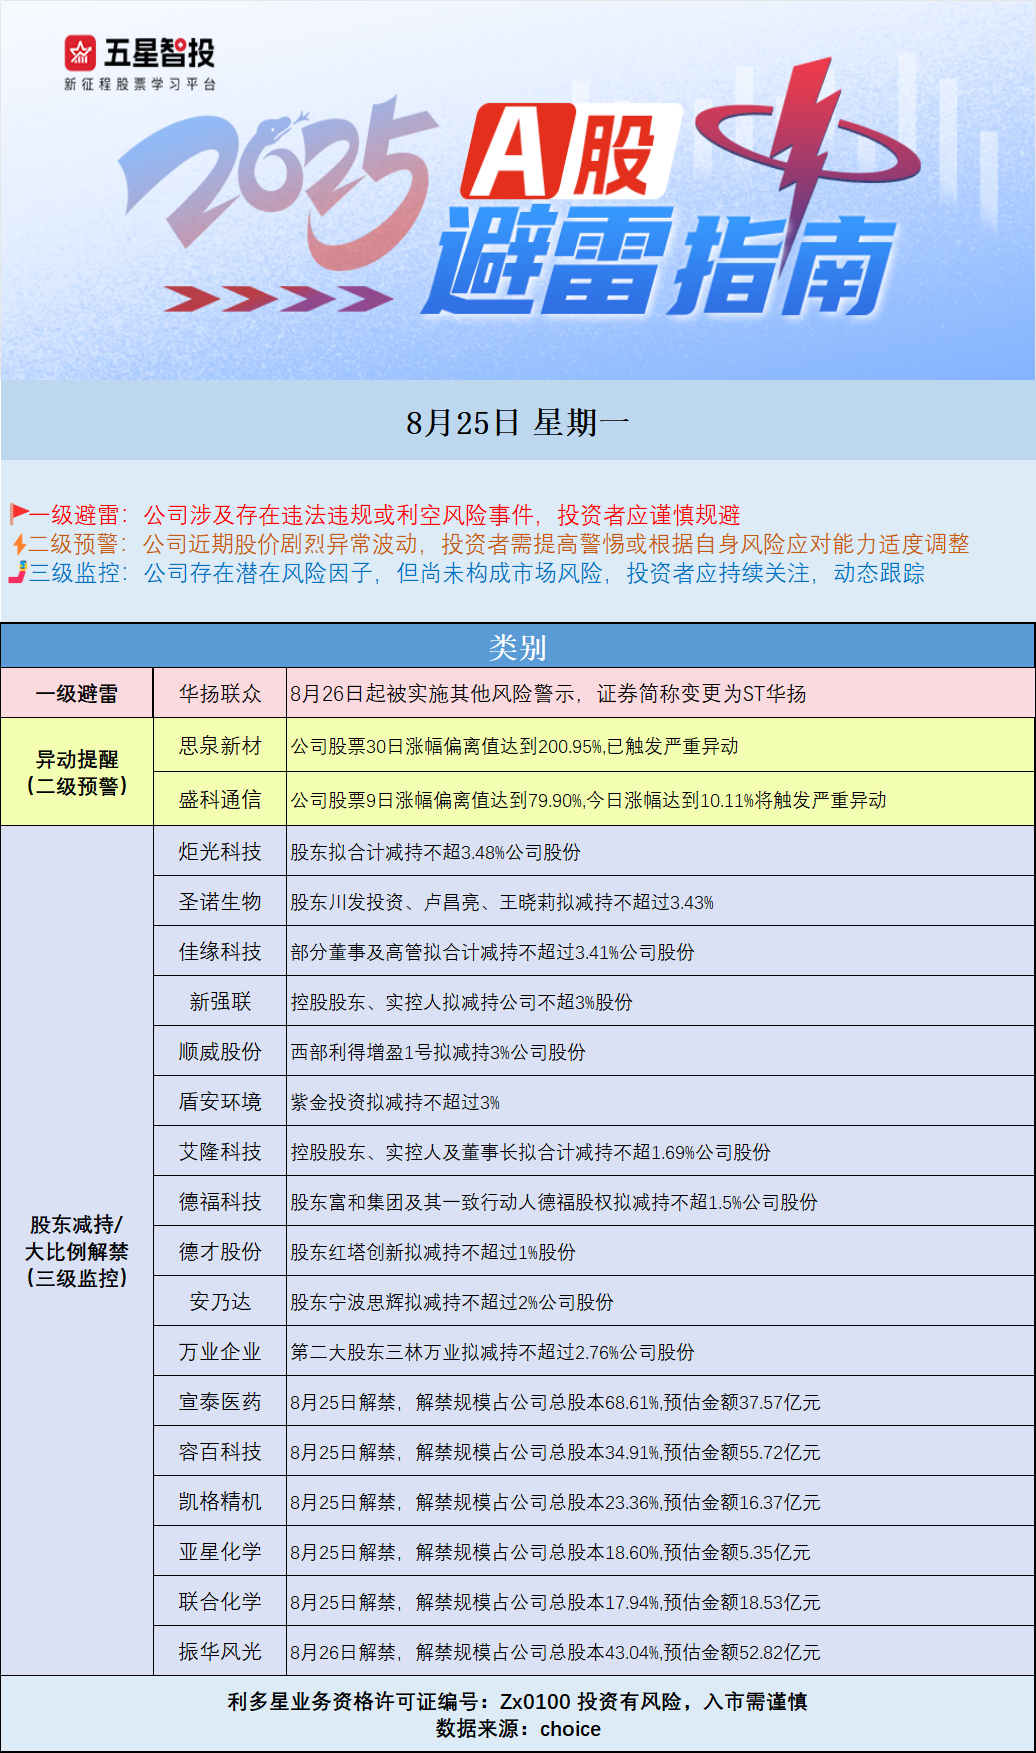Click description 第二大股东三林万业拟减持不超过2.76%

pos(492,1353)
